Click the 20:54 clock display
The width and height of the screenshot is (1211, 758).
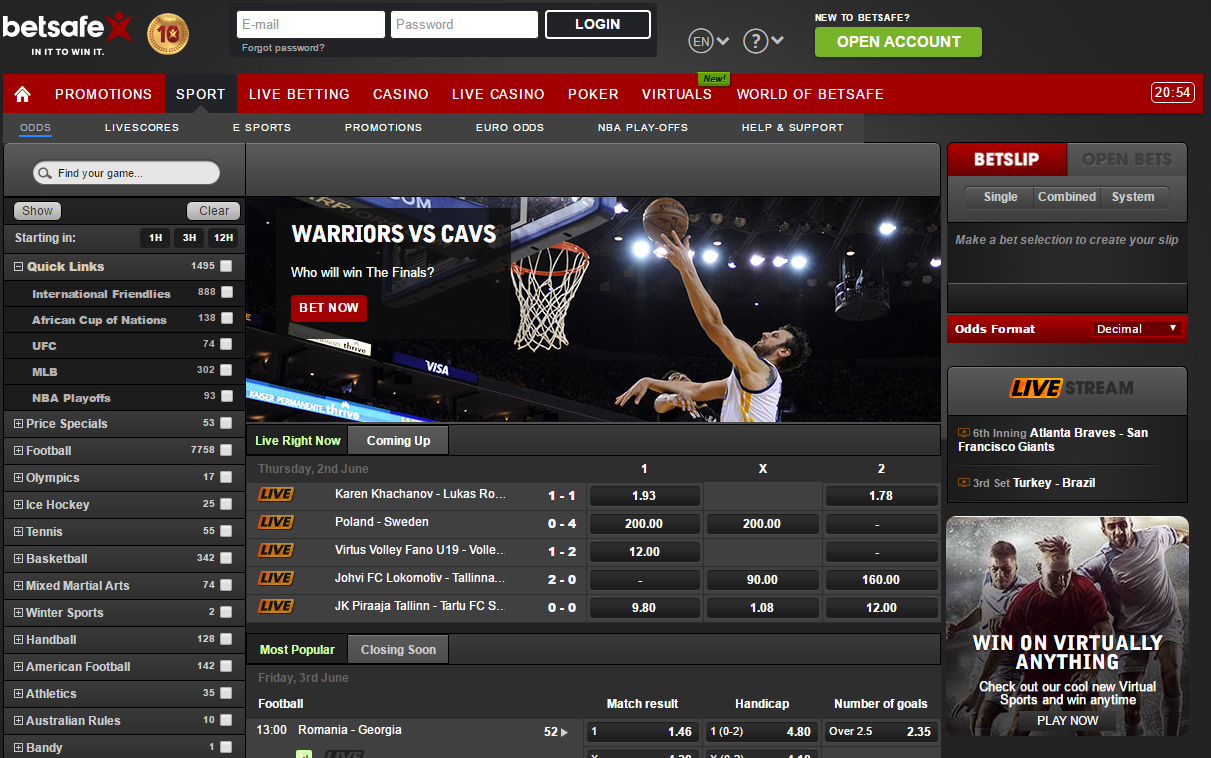point(1173,93)
